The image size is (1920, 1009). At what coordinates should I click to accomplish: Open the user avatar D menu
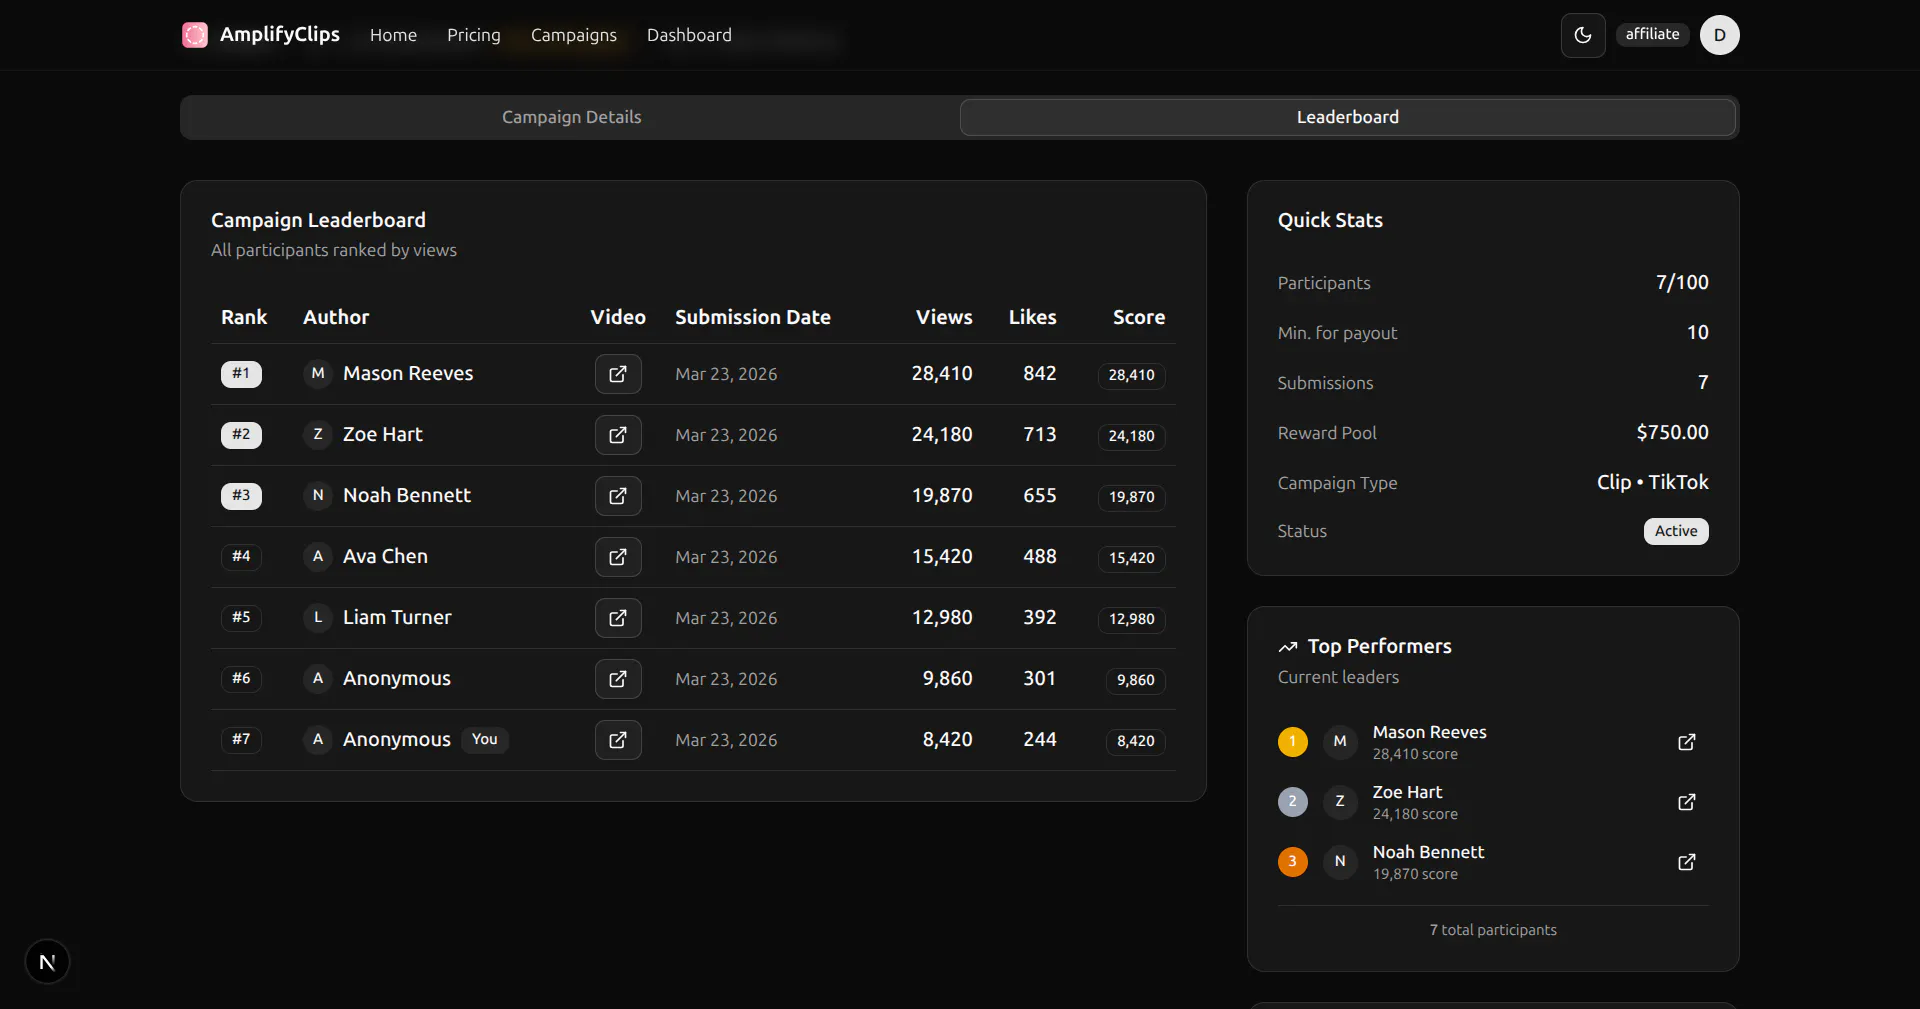pyautogui.click(x=1719, y=35)
